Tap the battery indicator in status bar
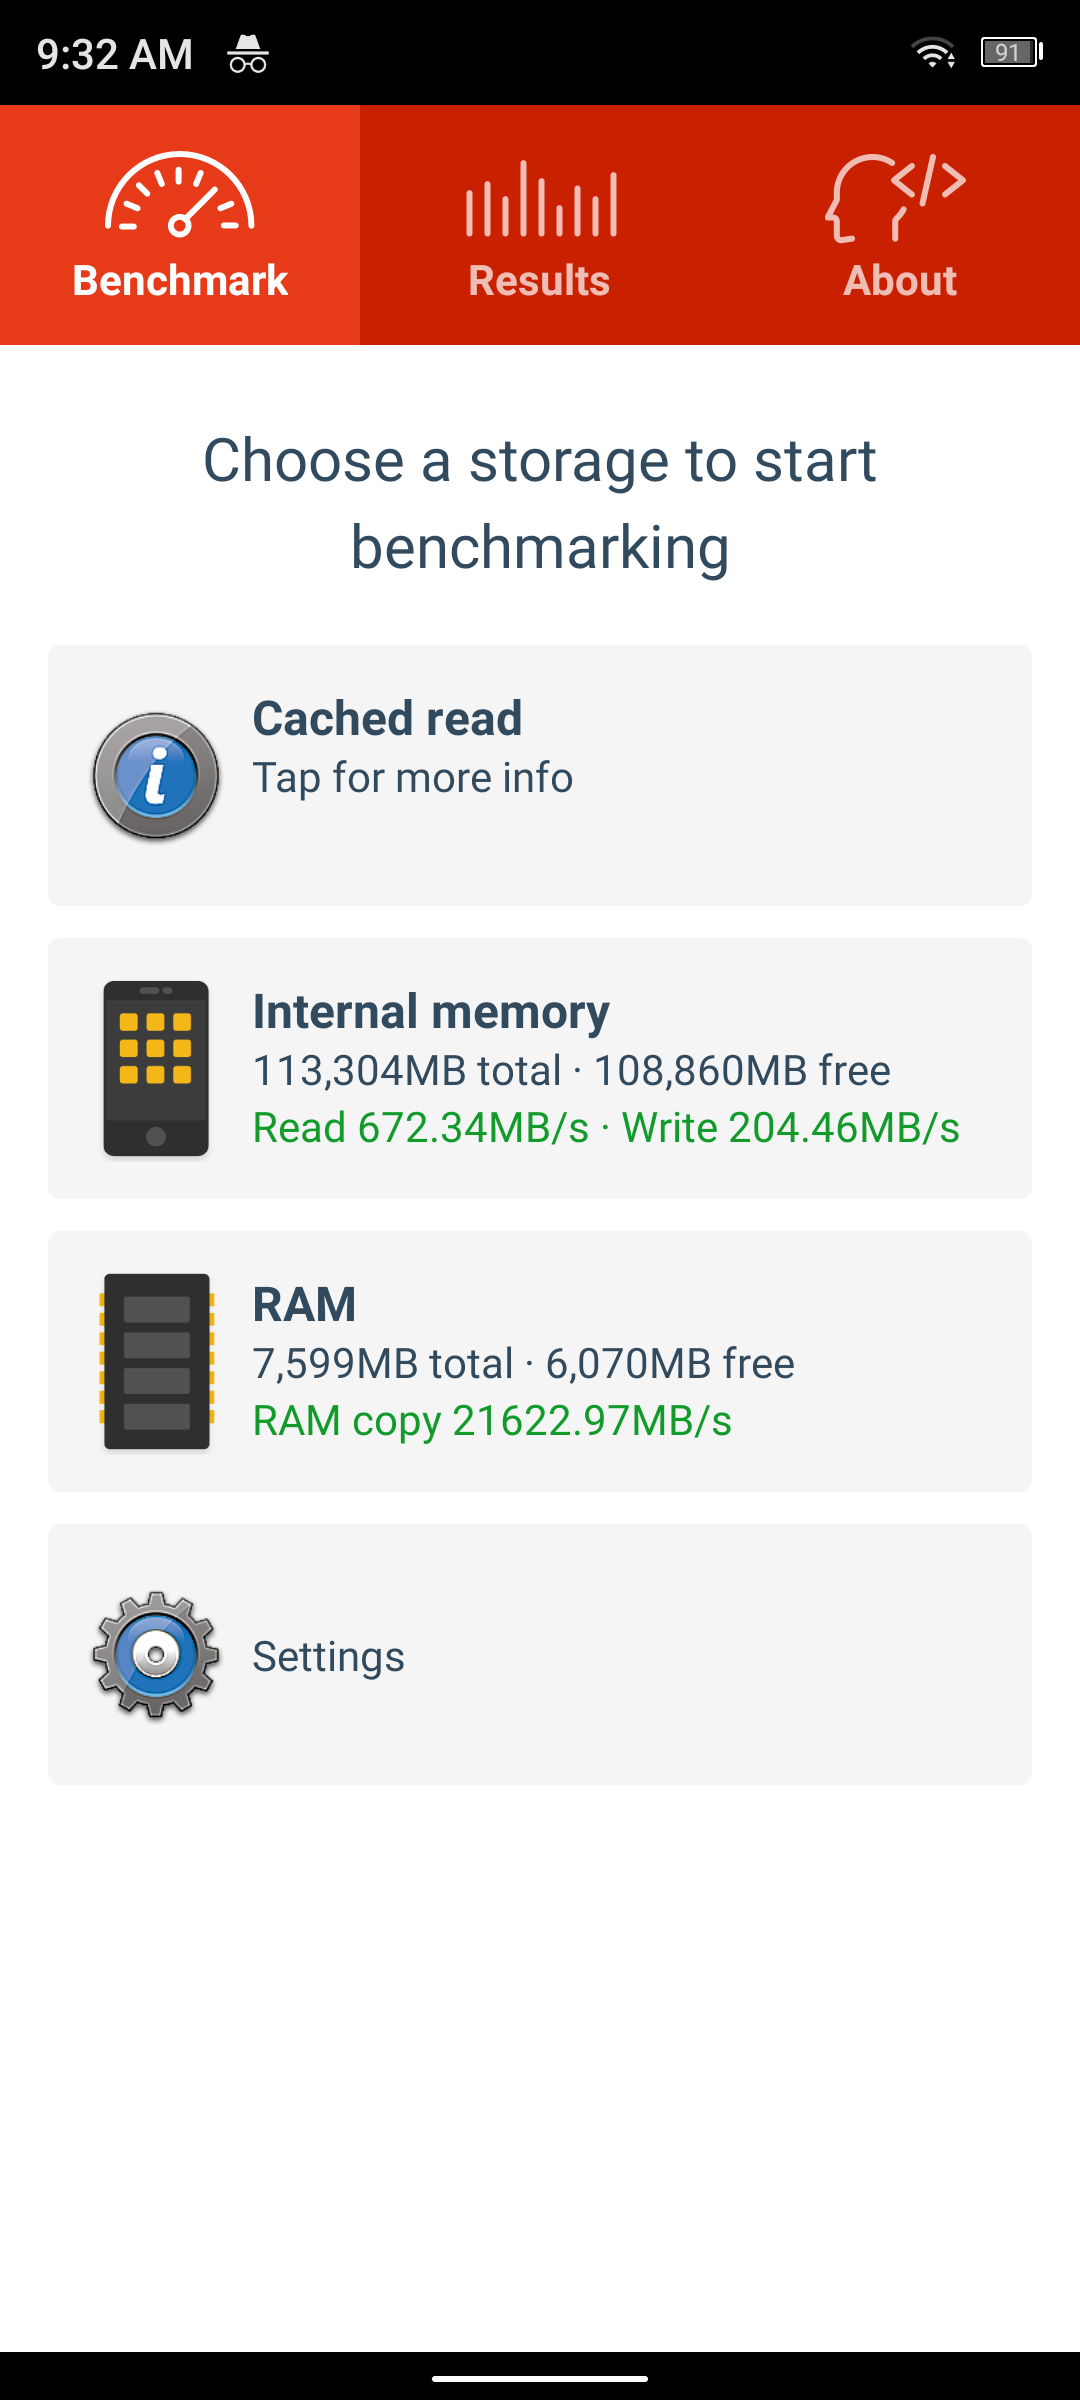This screenshot has width=1080, height=2400. pos(1011,52)
